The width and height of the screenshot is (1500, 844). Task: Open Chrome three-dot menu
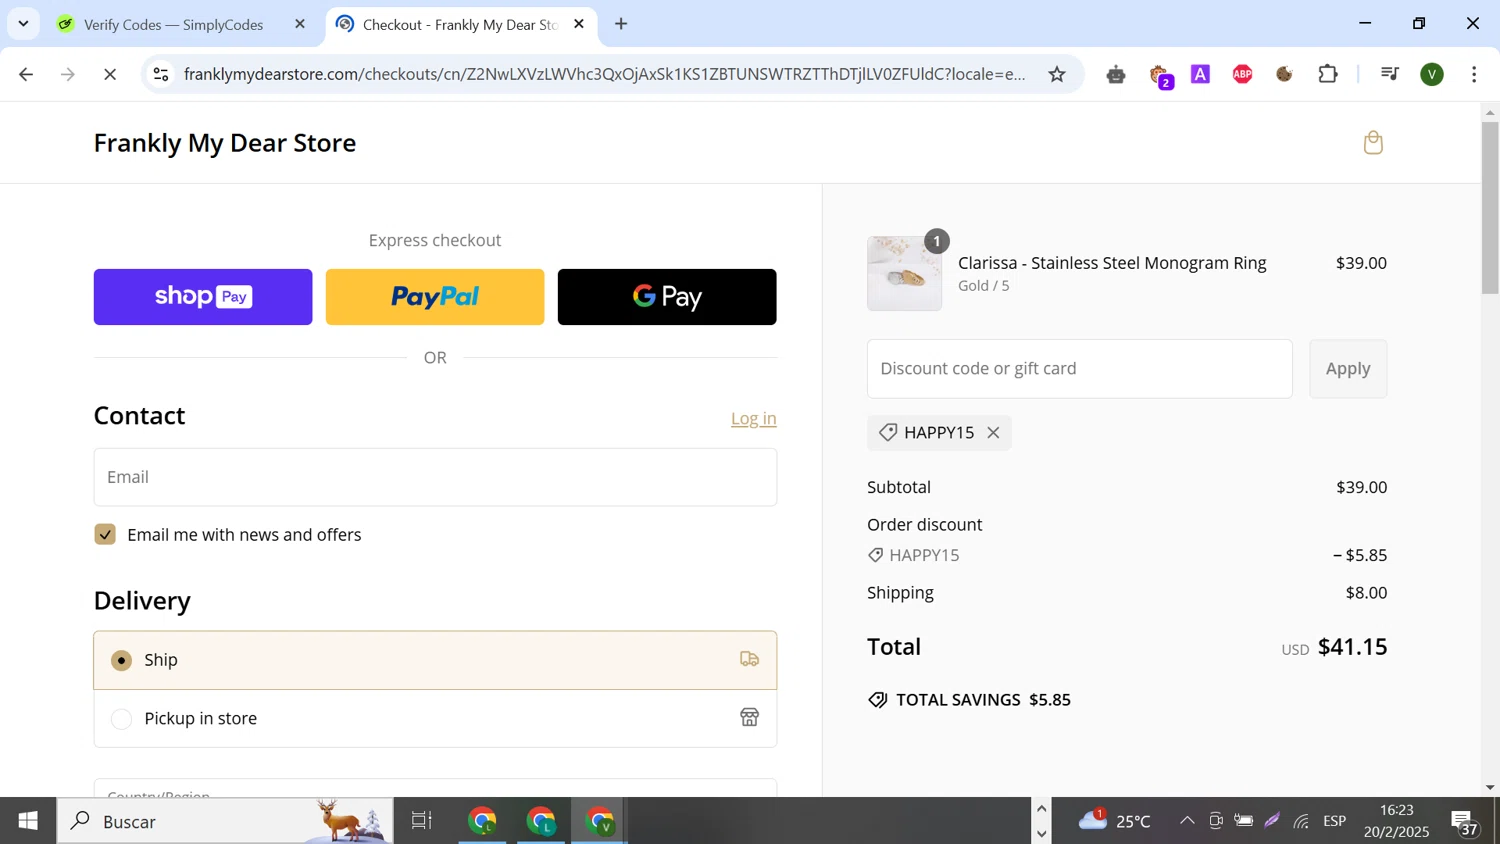click(x=1474, y=74)
